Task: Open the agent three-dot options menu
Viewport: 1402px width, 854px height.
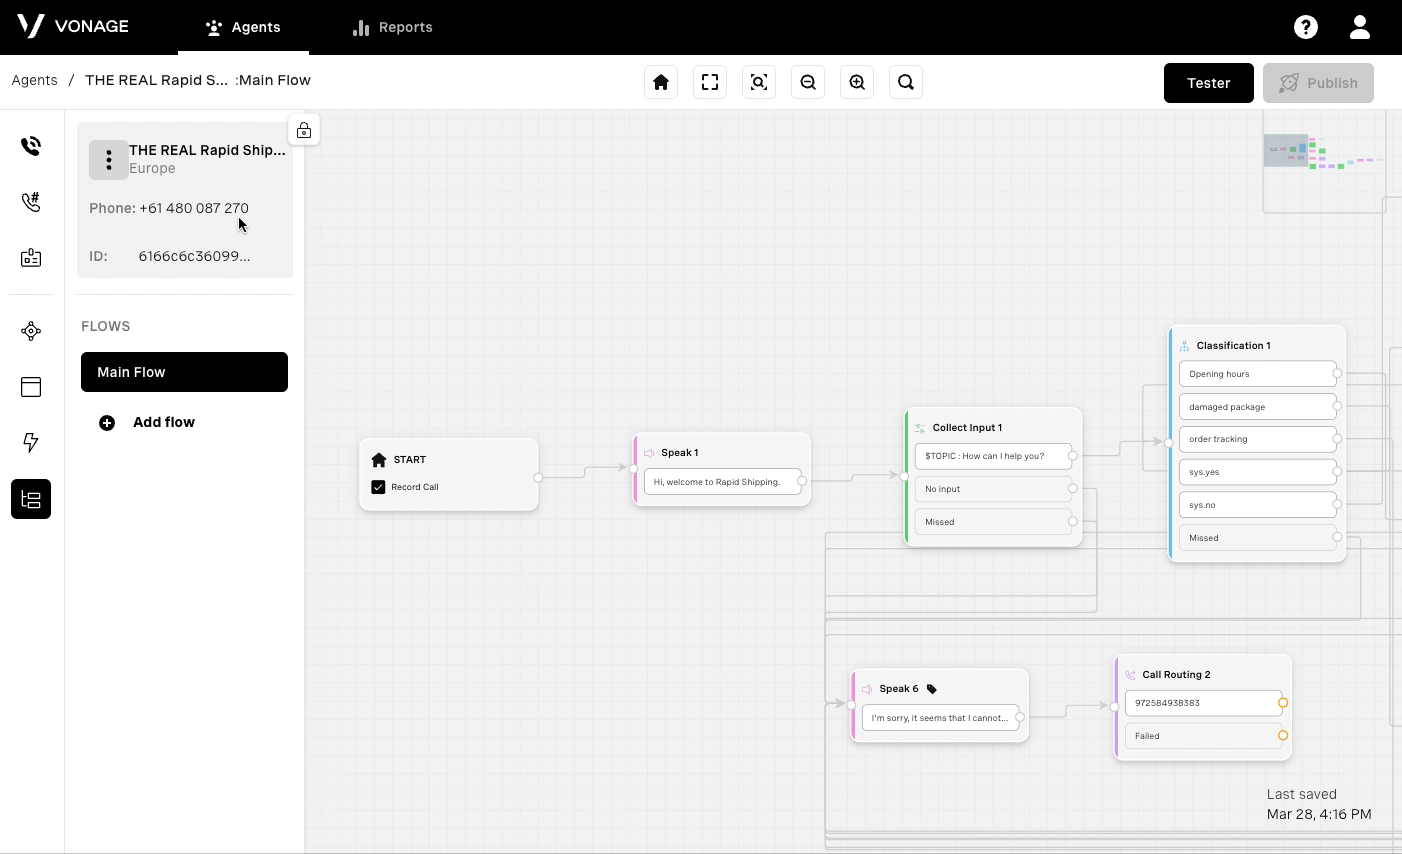Action: (109, 160)
